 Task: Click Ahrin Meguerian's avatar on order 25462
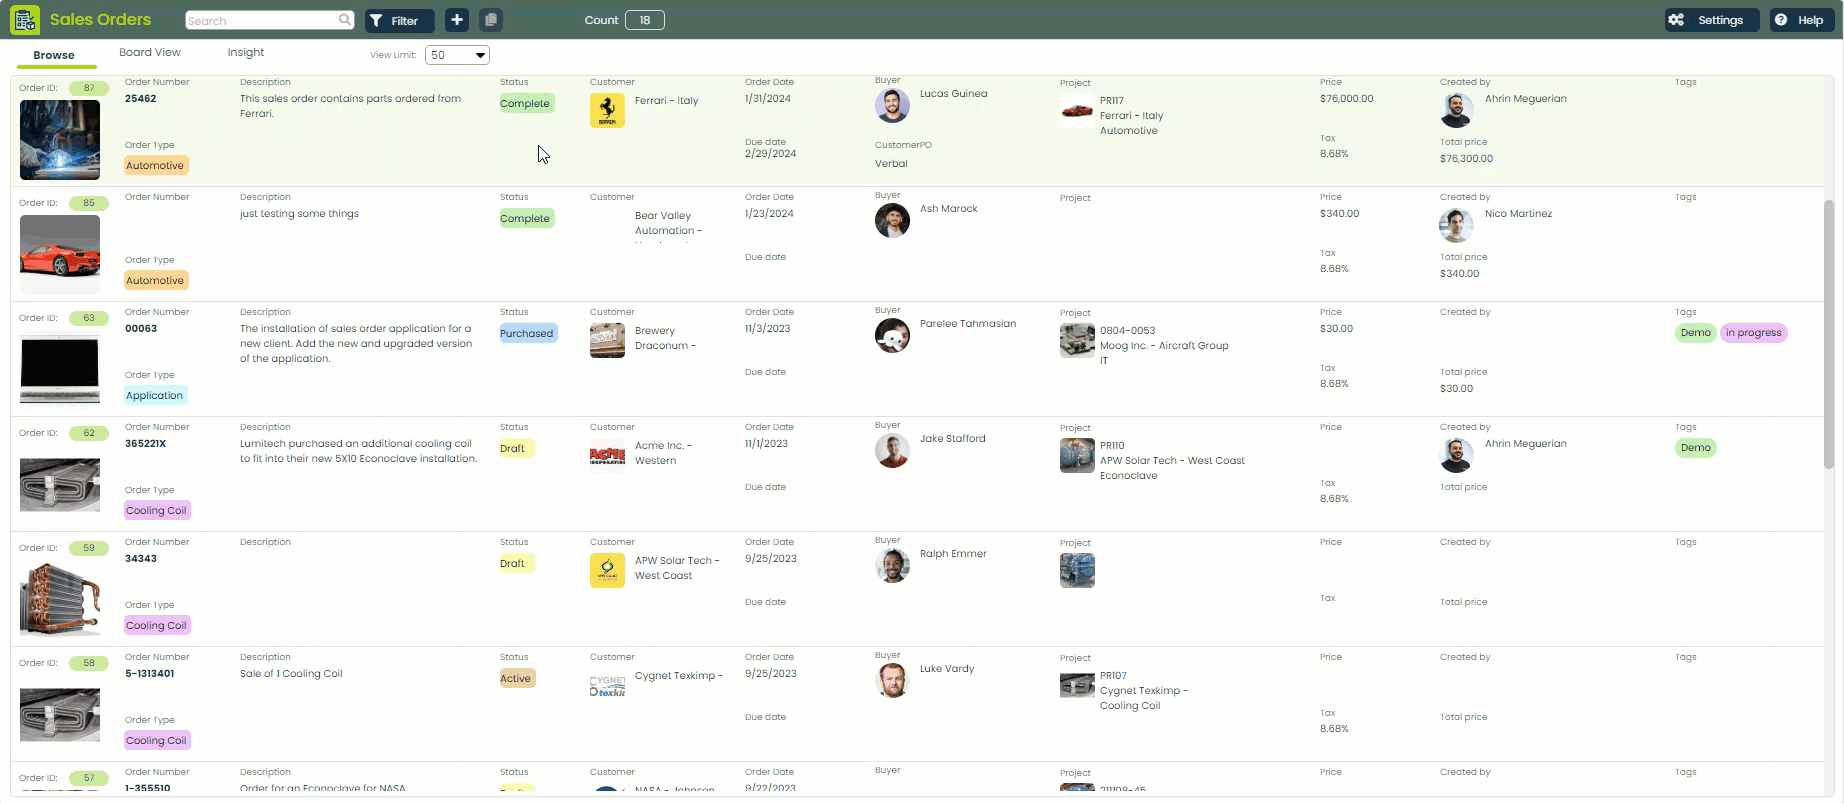(x=1456, y=110)
